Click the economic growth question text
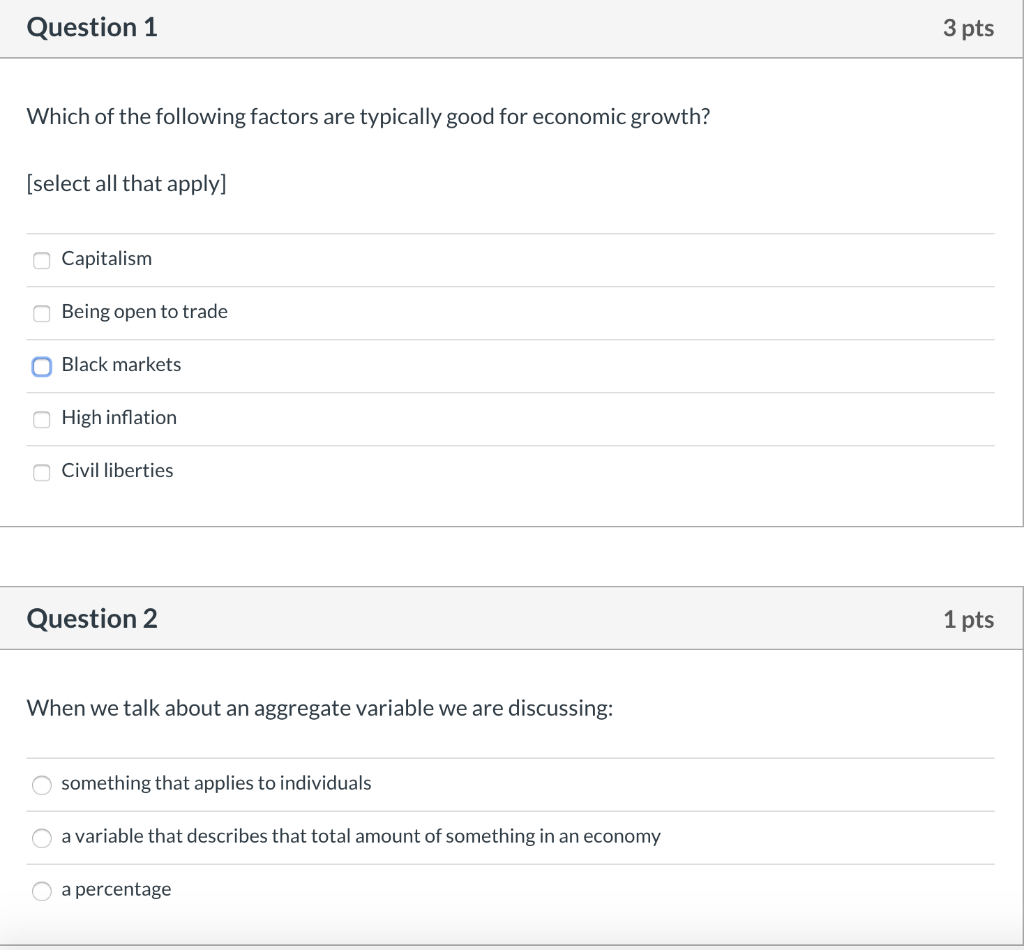 click(x=368, y=116)
